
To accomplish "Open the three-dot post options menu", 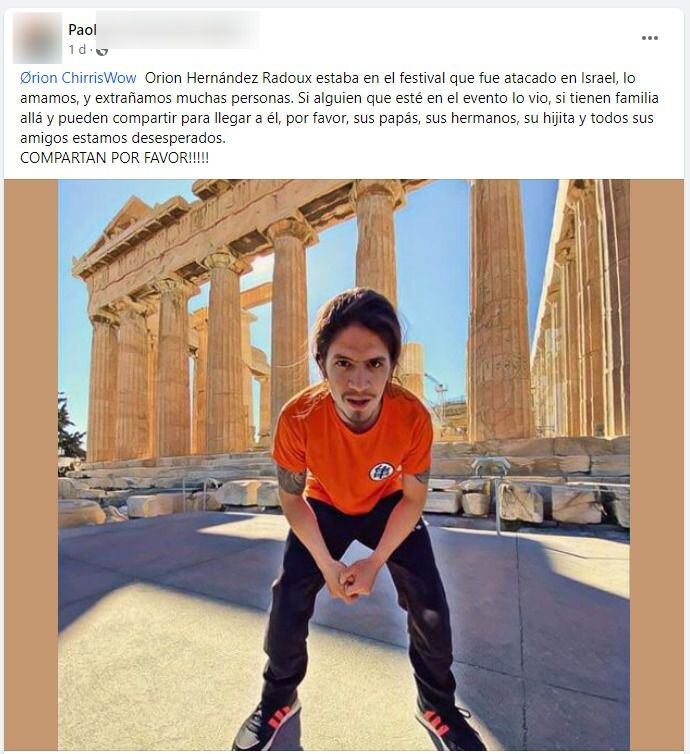I will coord(650,38).
